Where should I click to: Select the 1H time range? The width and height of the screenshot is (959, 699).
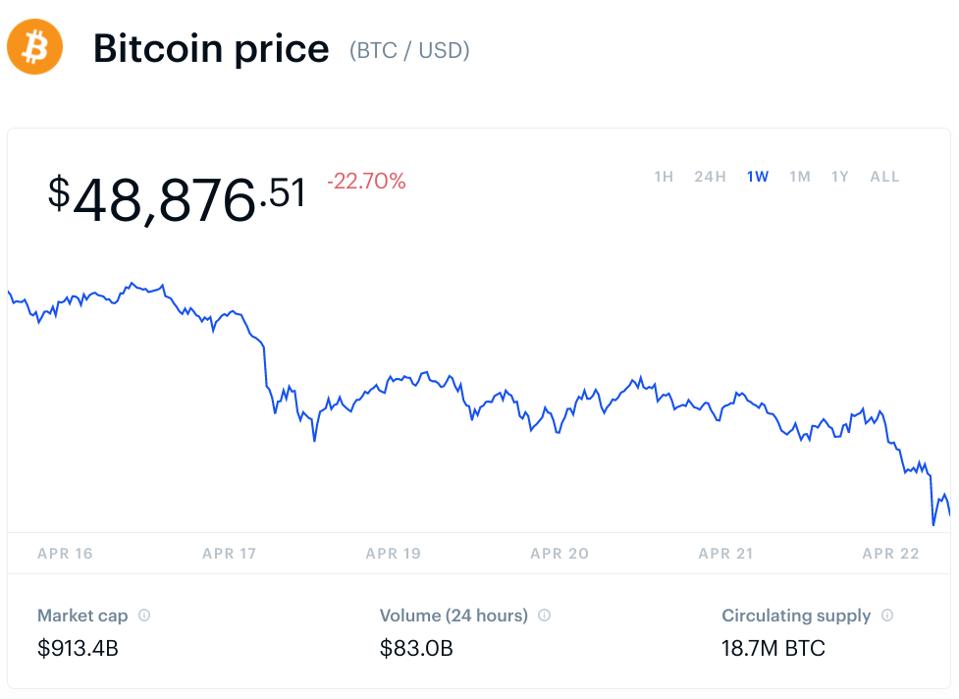coord(664,177)
